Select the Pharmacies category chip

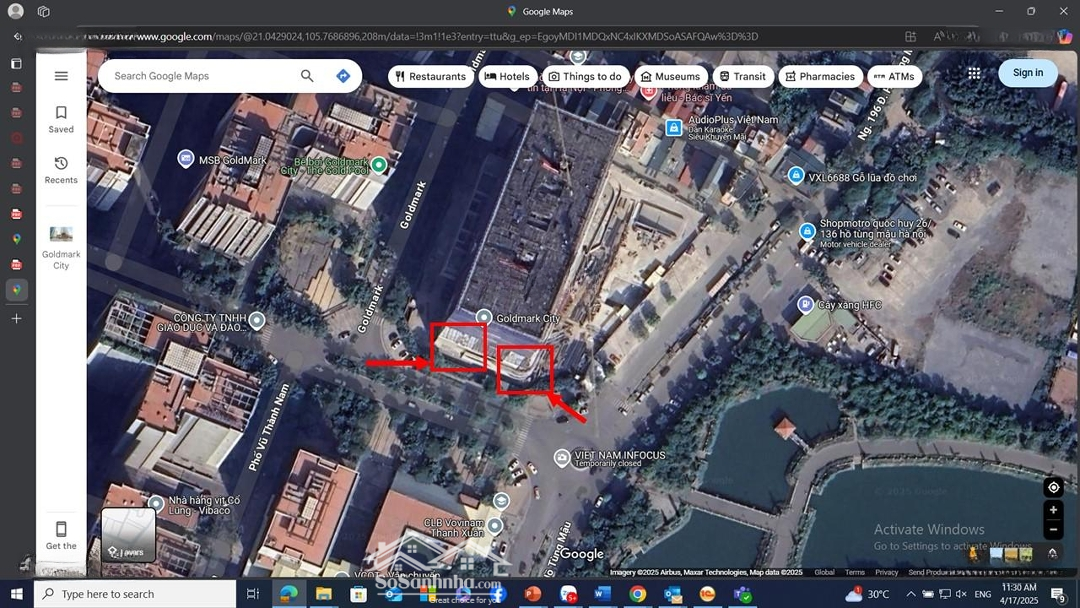tap(820, 76)
